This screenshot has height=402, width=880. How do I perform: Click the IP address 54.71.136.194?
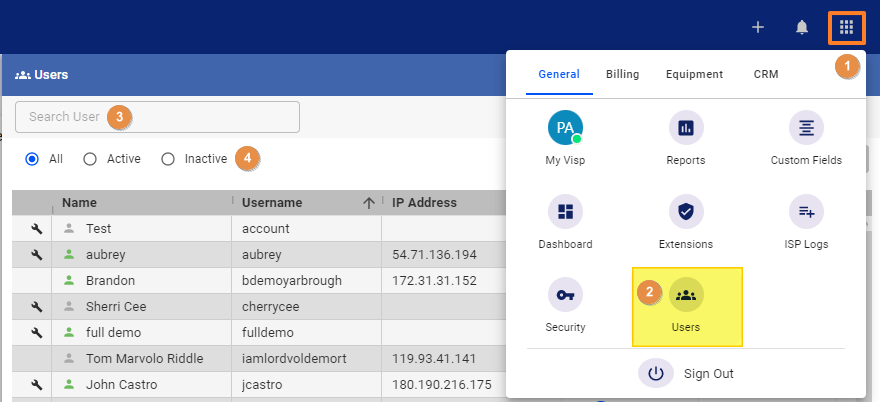tap(434, 255)
